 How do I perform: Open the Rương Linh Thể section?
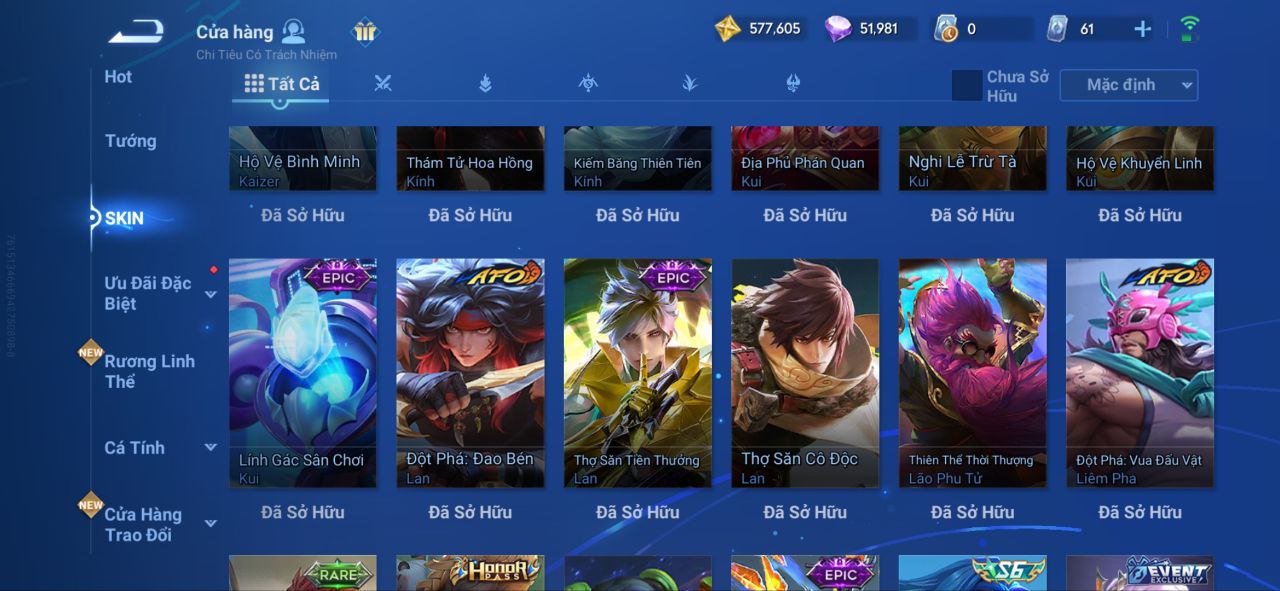[x=149, y=371]
